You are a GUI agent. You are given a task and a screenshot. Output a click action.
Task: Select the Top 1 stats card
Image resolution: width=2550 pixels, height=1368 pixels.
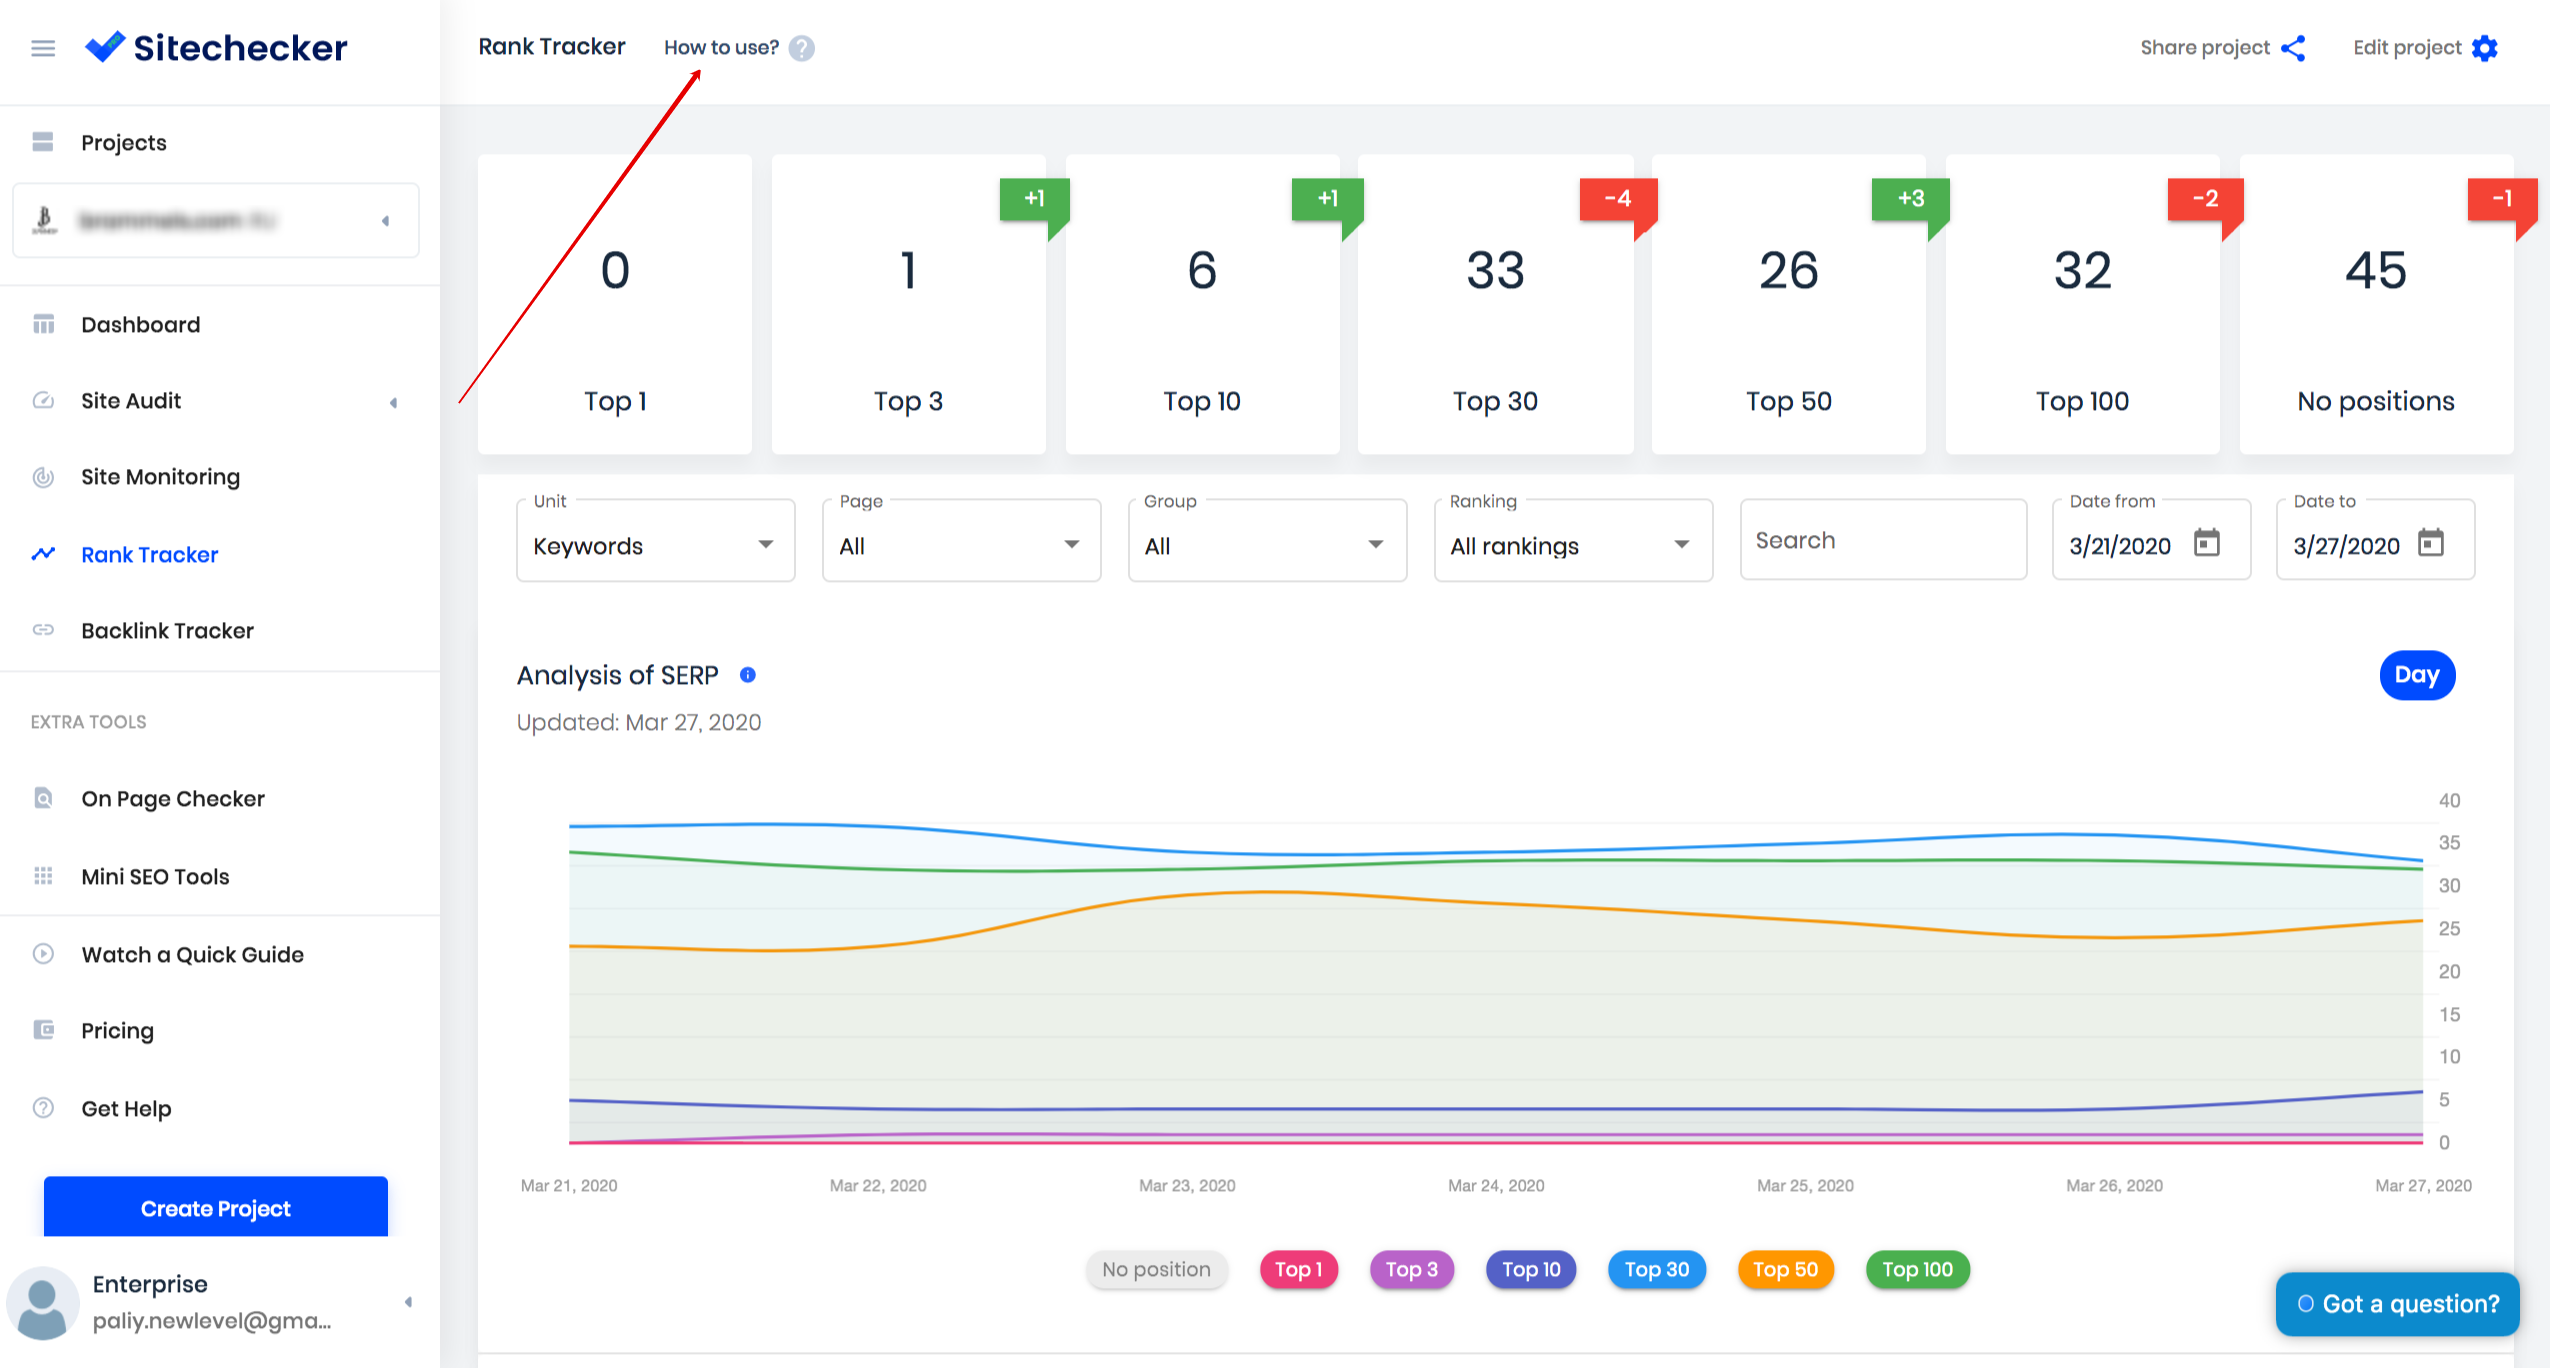(615, 304)
